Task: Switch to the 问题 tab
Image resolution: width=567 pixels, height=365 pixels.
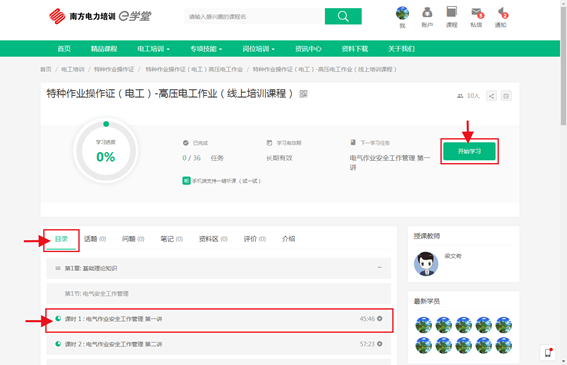Action: click(x=133, y=239)
